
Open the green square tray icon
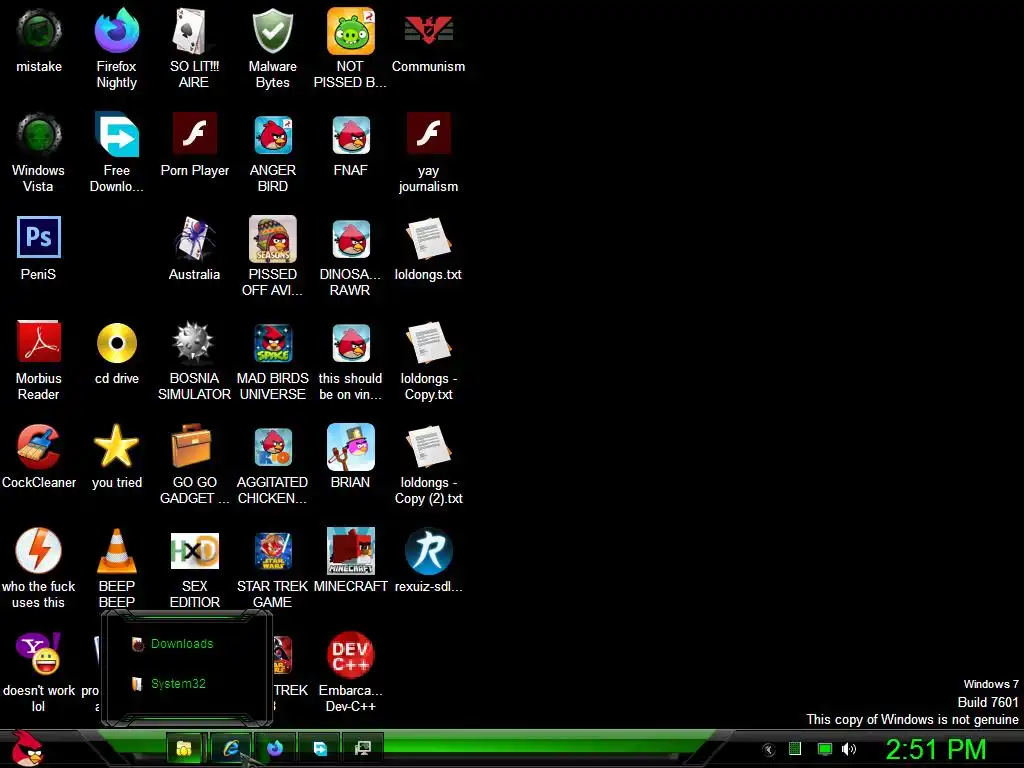click(795, 749)
